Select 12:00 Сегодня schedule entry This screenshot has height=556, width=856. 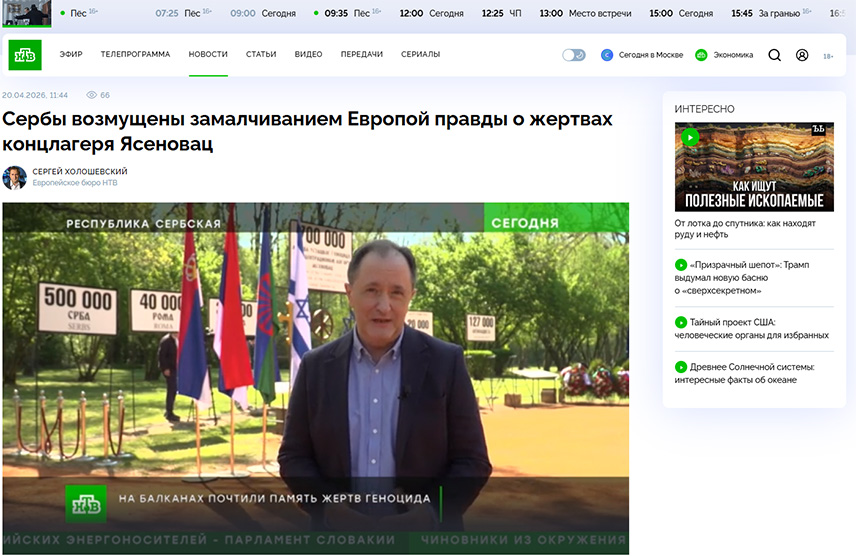coord(431,13)
